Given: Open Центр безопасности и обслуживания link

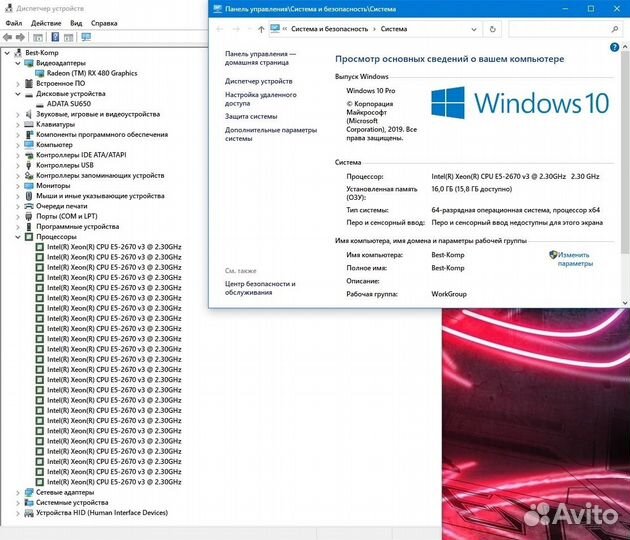Looking at the screenshot, I should click(260, 288).
